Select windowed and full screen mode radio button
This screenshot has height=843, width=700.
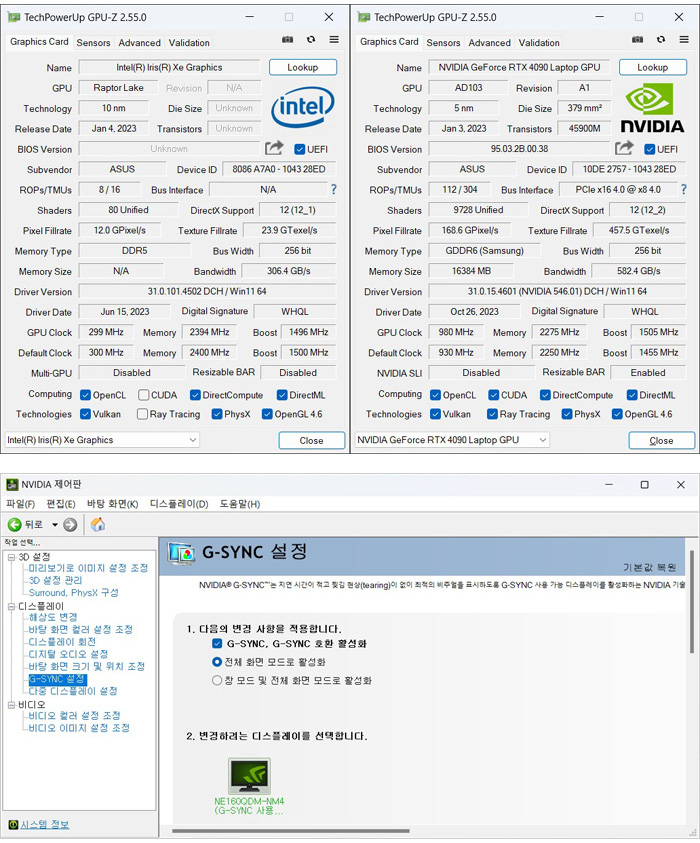217,681
